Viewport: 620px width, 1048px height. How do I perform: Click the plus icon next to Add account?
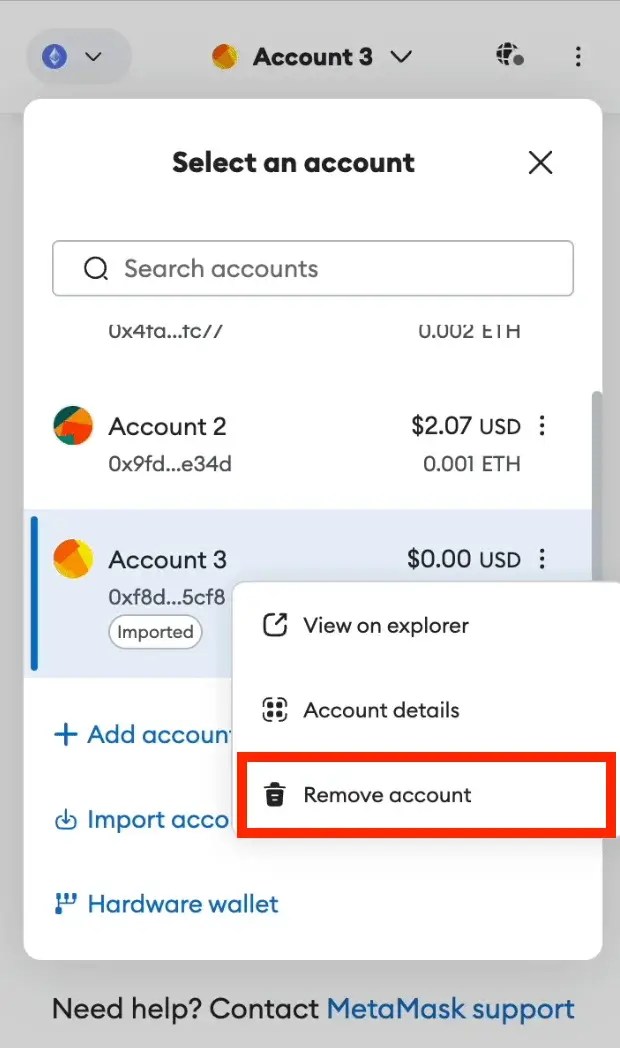pos(62,734)
